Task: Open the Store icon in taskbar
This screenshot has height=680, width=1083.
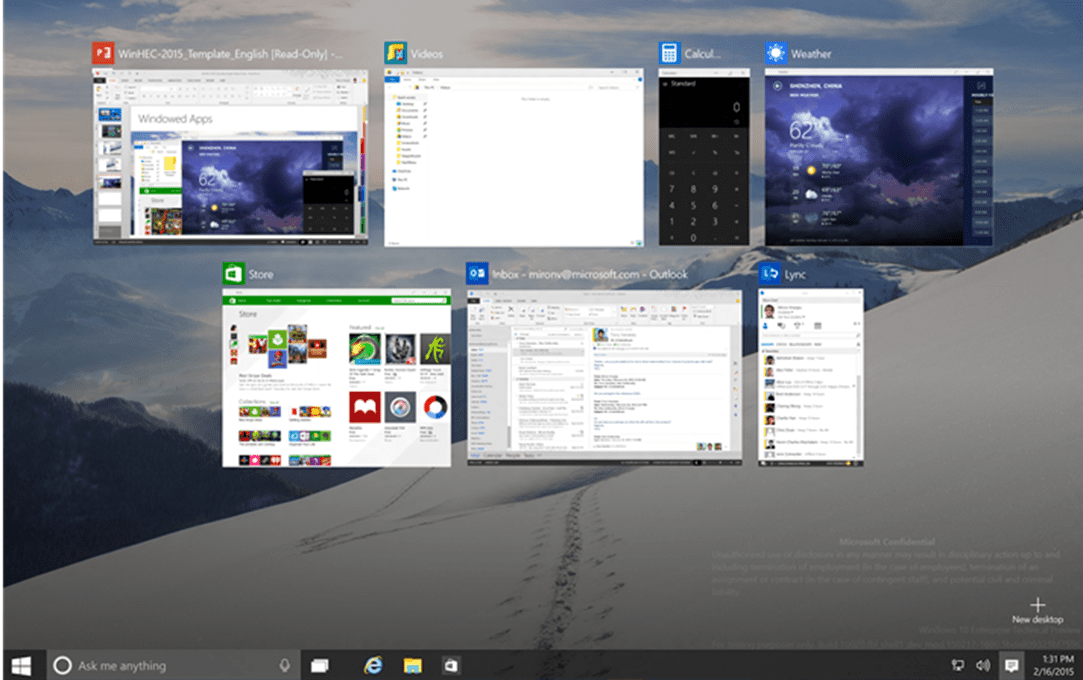Action: (x=451, y=665)
